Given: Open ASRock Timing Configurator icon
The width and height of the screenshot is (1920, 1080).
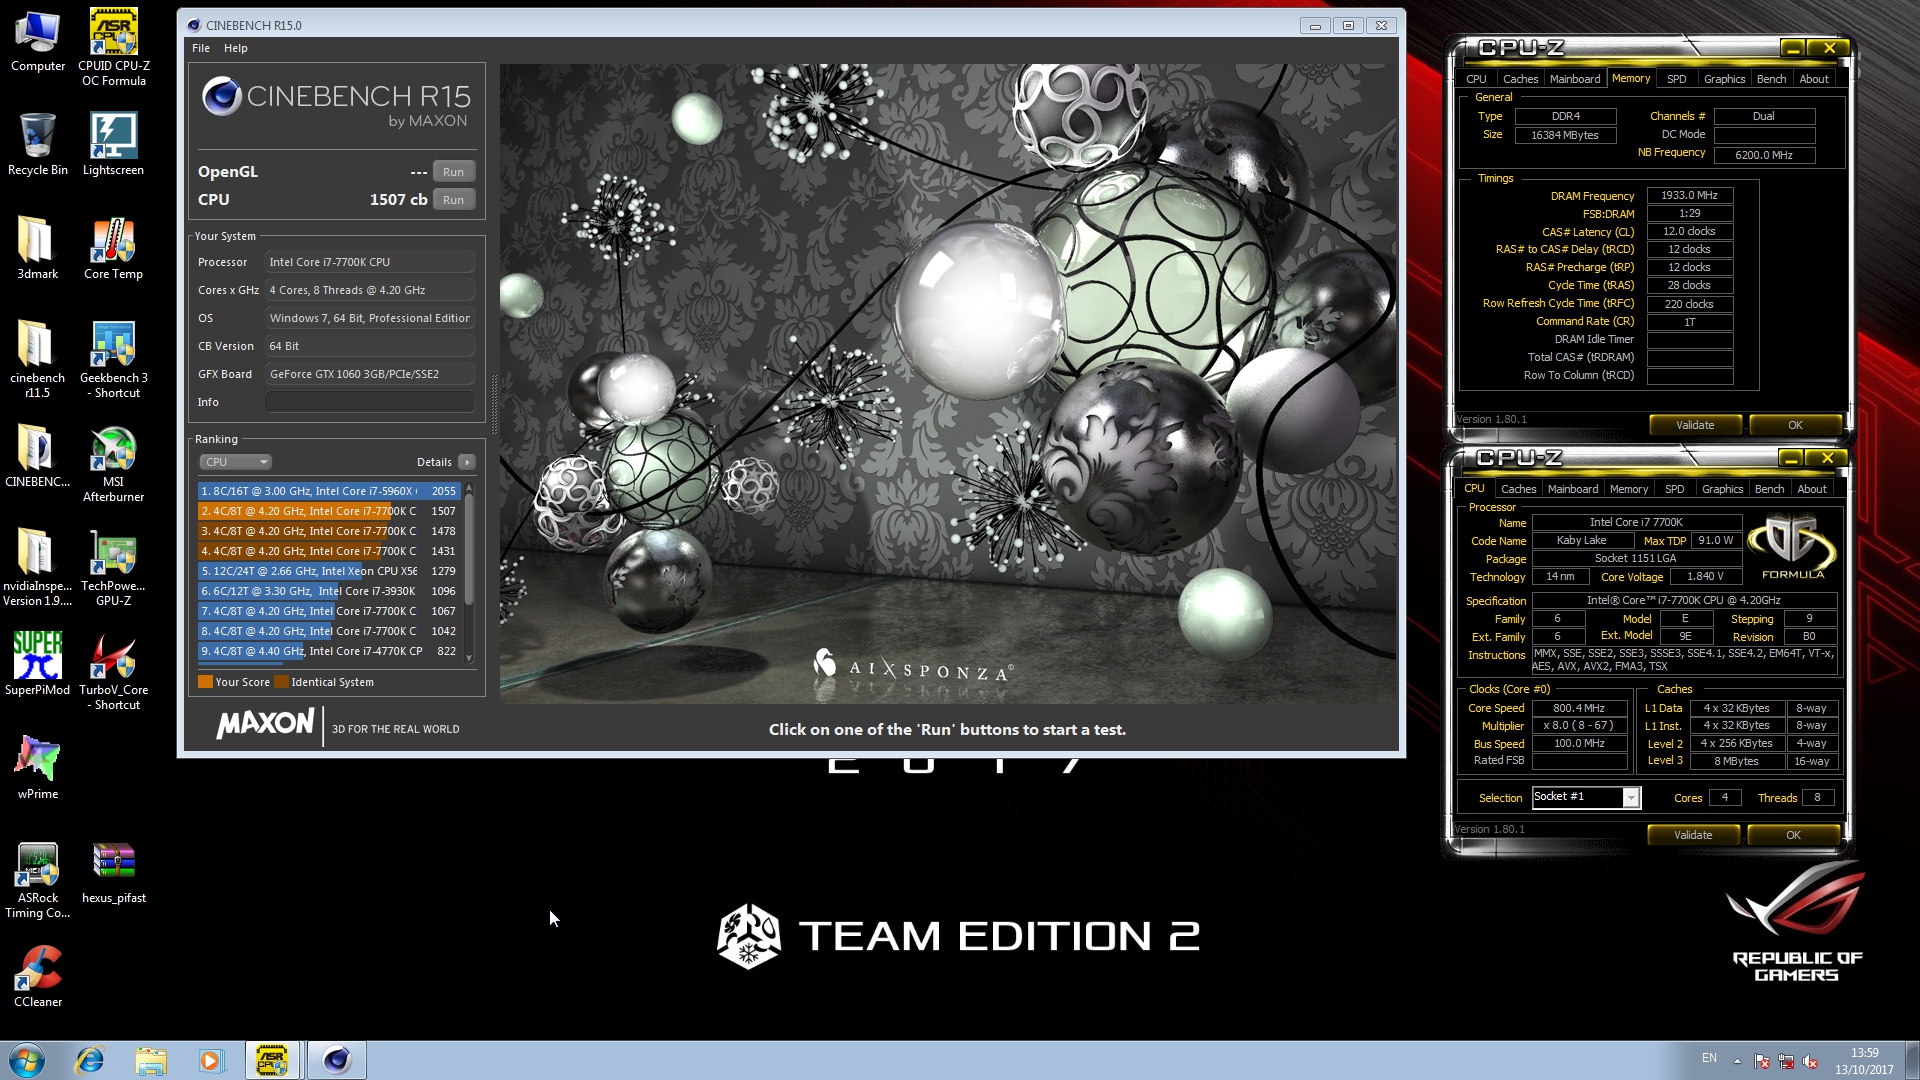Looking at the screenshot, I should point(37,879).
